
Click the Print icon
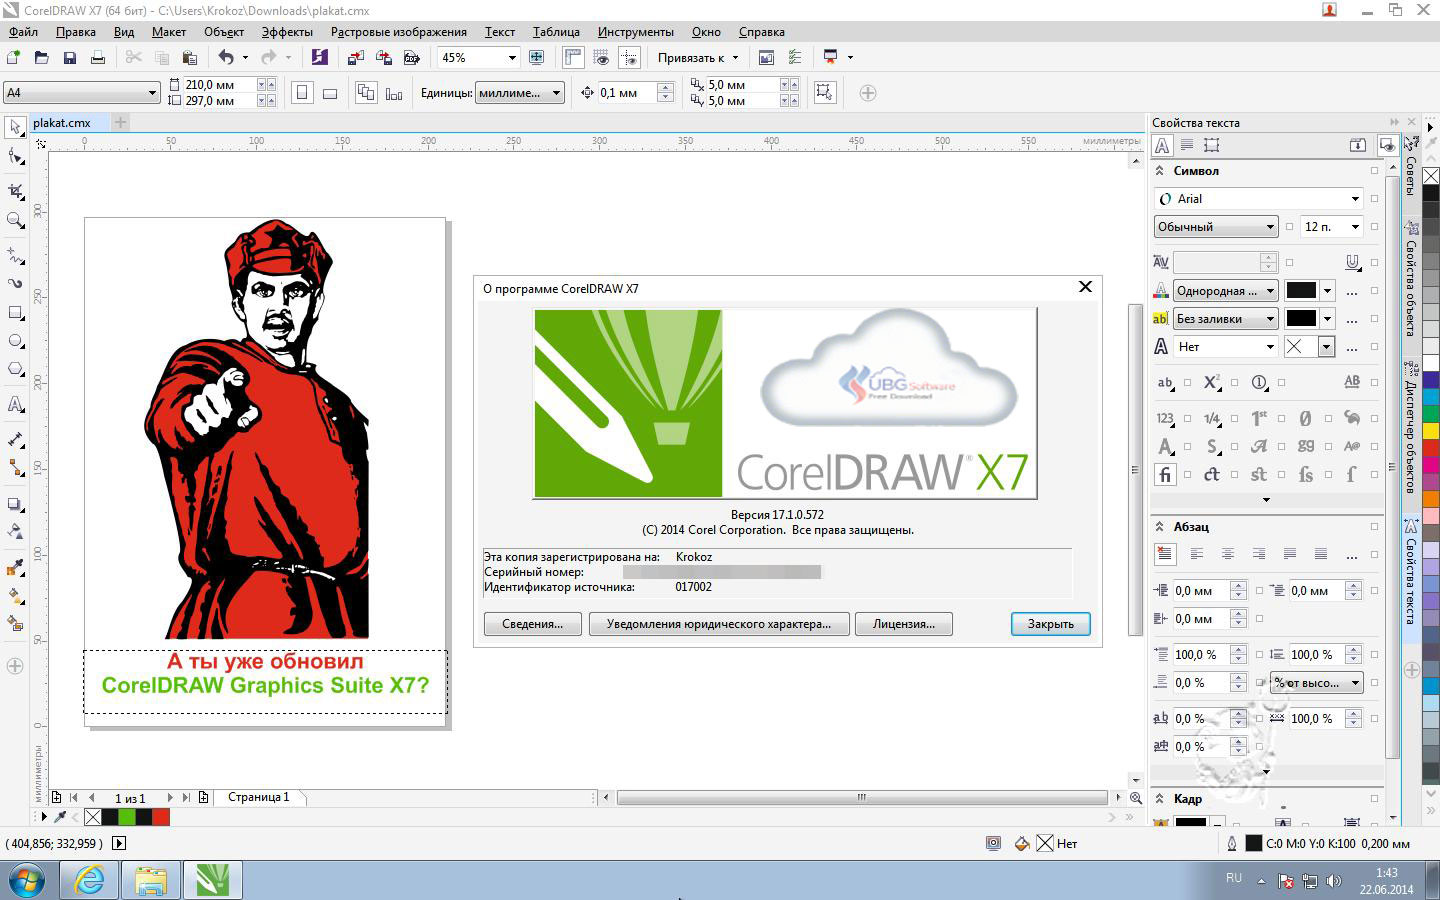tap(98, 57)
